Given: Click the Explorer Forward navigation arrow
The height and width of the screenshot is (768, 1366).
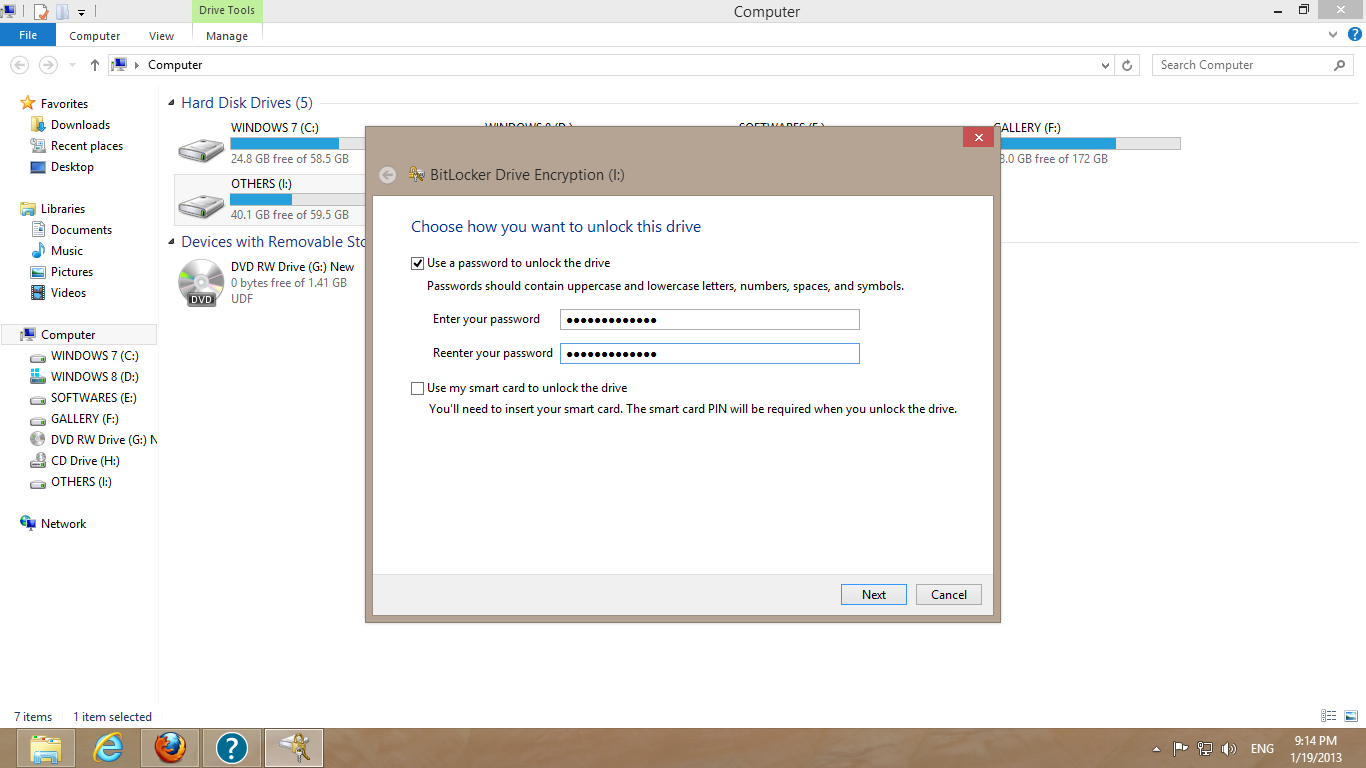Looking at the screenshot, I should click(x=47, y=65).
